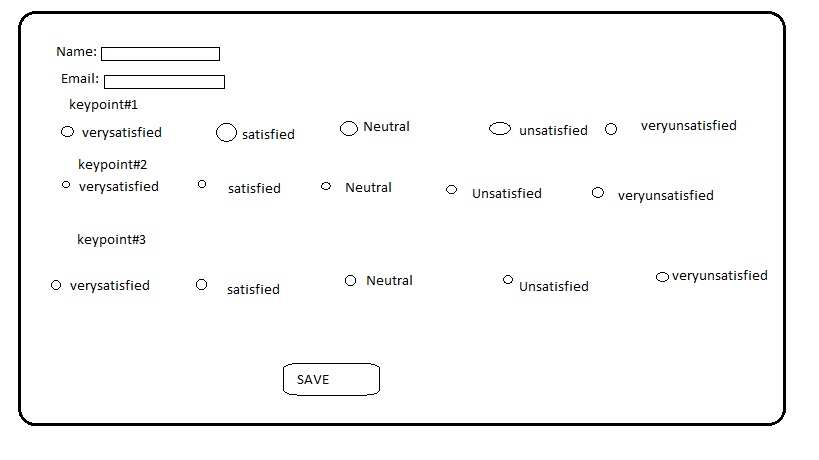The height and width of the screenshot is (460, 819).
Task: Click the keypoint#3 heading label
Action: 112,240
